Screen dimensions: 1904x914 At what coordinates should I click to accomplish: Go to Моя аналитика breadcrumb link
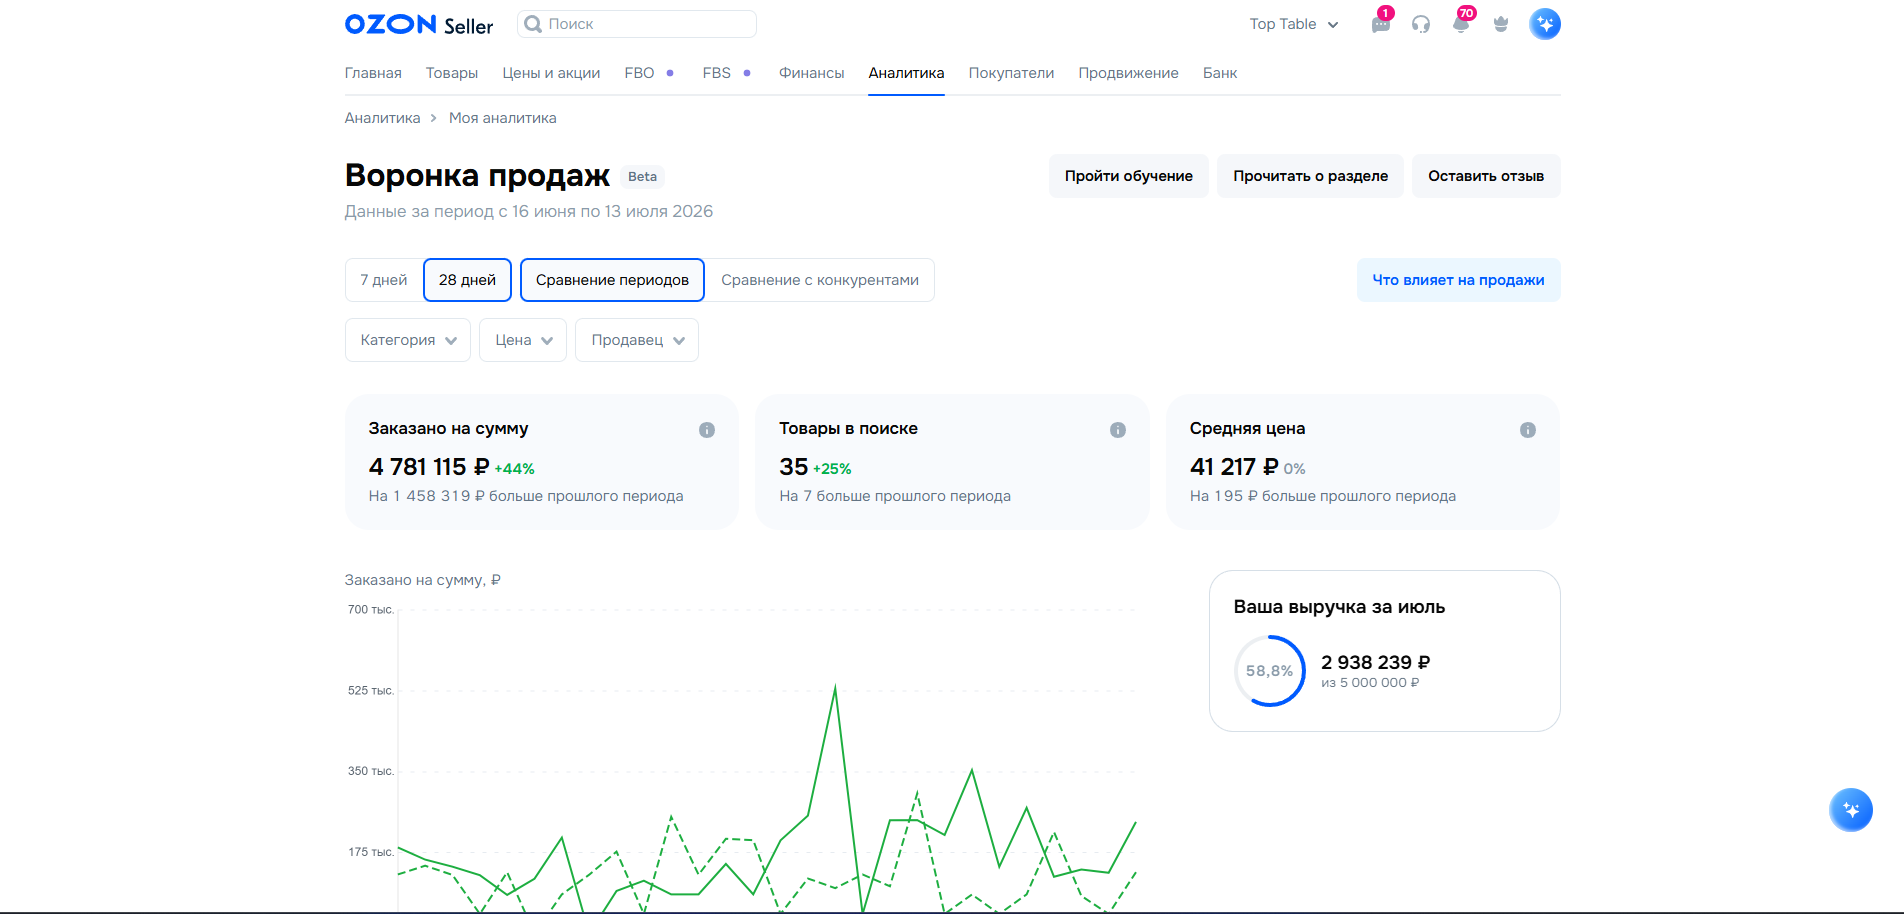click(503, 118)
